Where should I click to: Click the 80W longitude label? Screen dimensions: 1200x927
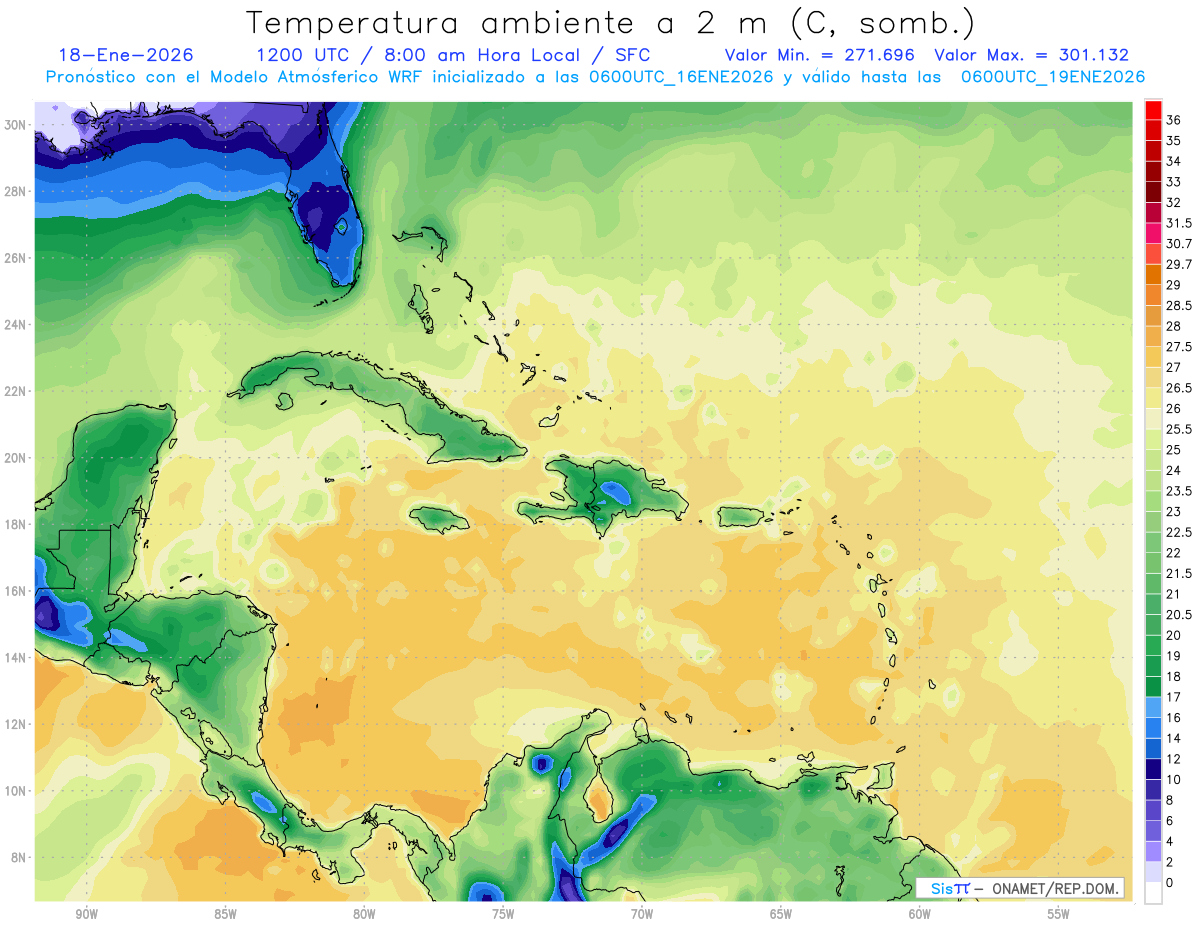point(364,914)
